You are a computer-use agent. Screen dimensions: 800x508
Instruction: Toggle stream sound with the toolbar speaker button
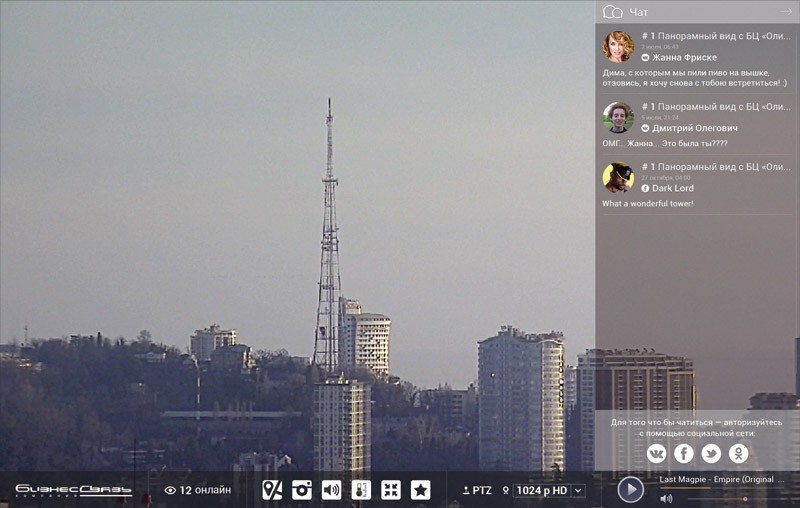pyautogui.click(x=331, y=490)
